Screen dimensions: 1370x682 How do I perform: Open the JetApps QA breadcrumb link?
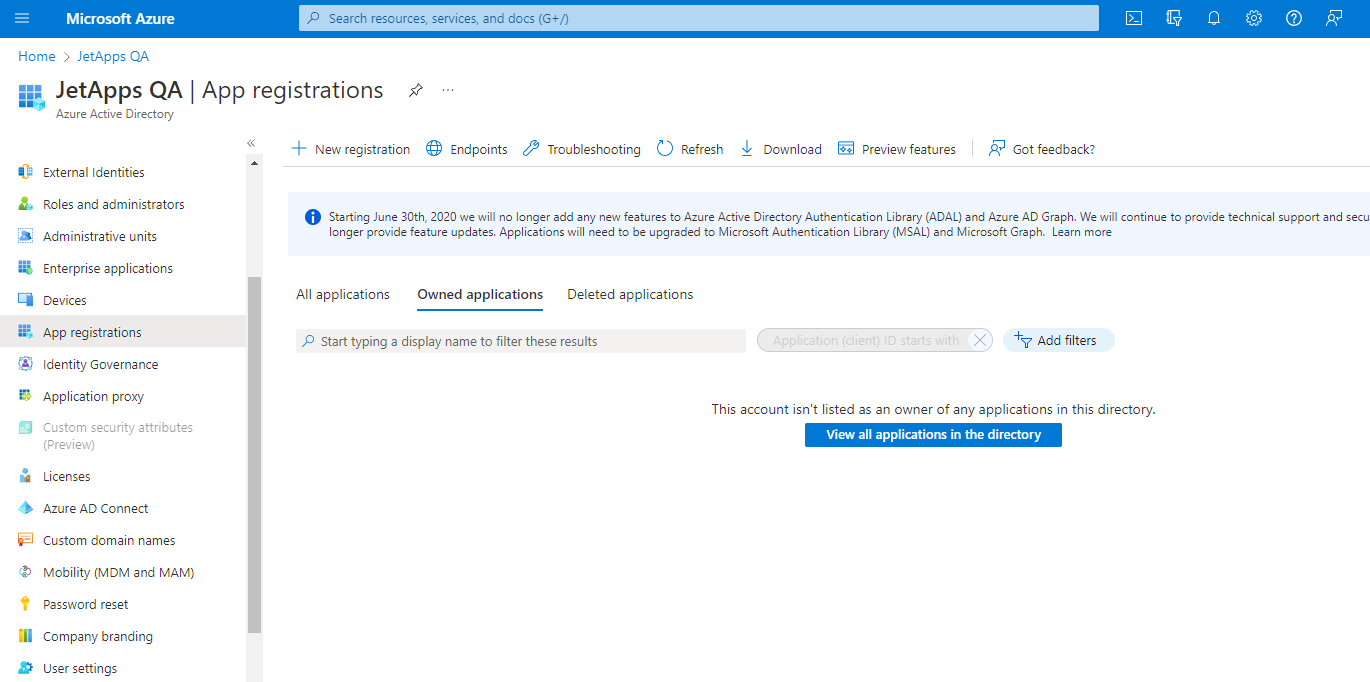(113, 56)
